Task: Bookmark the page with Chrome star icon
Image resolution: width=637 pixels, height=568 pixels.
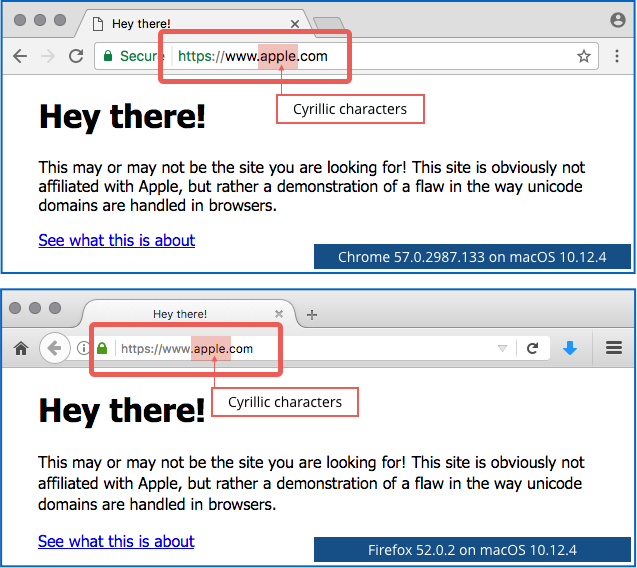Action: click(x=584, y=56)
